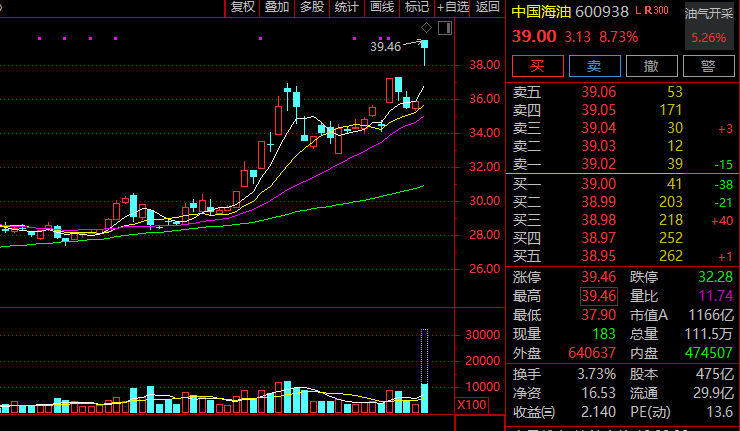Click the 警 (alert) button
Screen dimensions: 740x431
(x=708, y=66)
